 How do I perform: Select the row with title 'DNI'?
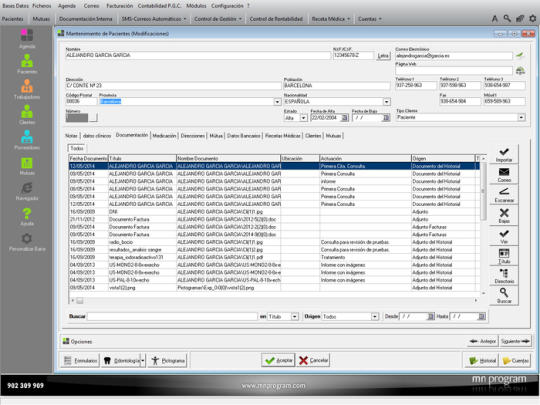[274, 212]
